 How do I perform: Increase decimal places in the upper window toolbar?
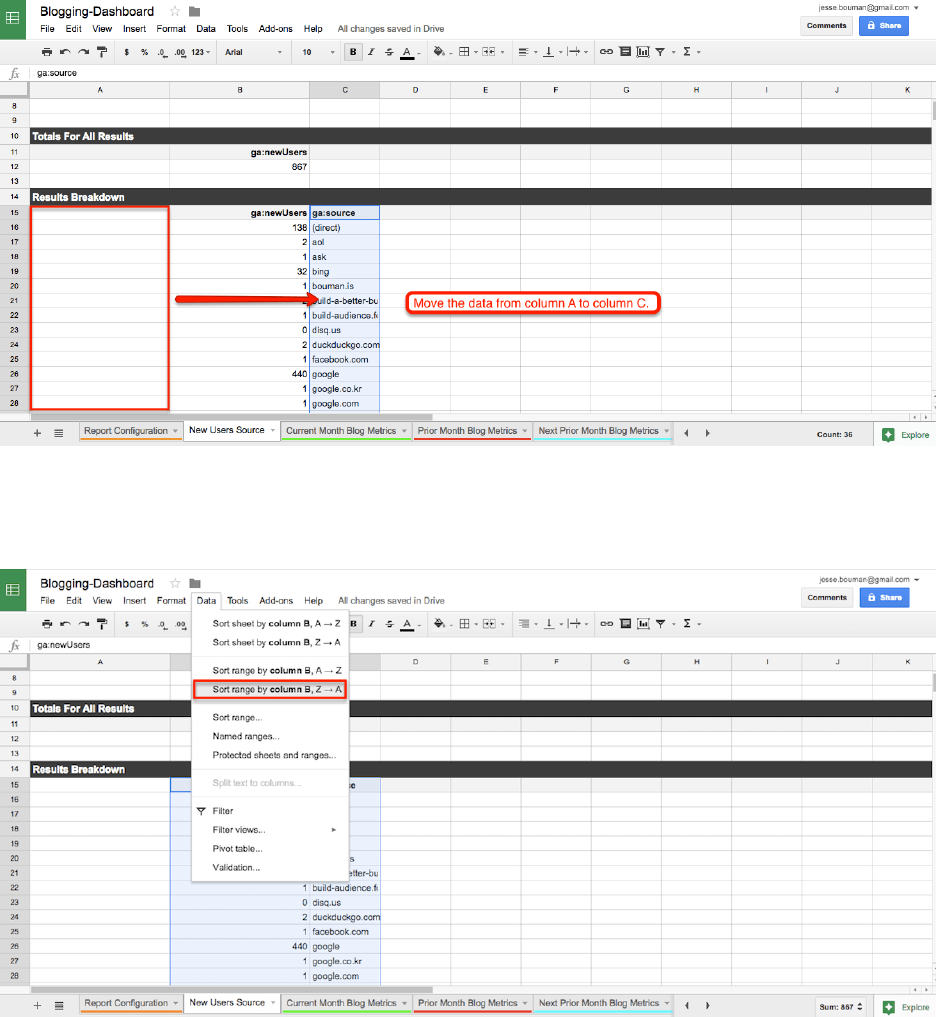(x=180, y=52)
